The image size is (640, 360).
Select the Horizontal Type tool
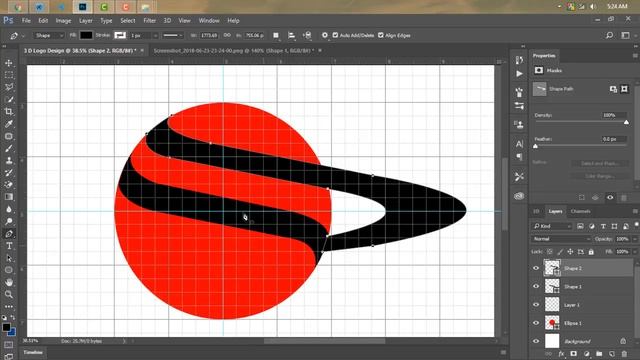click(9, 246)
